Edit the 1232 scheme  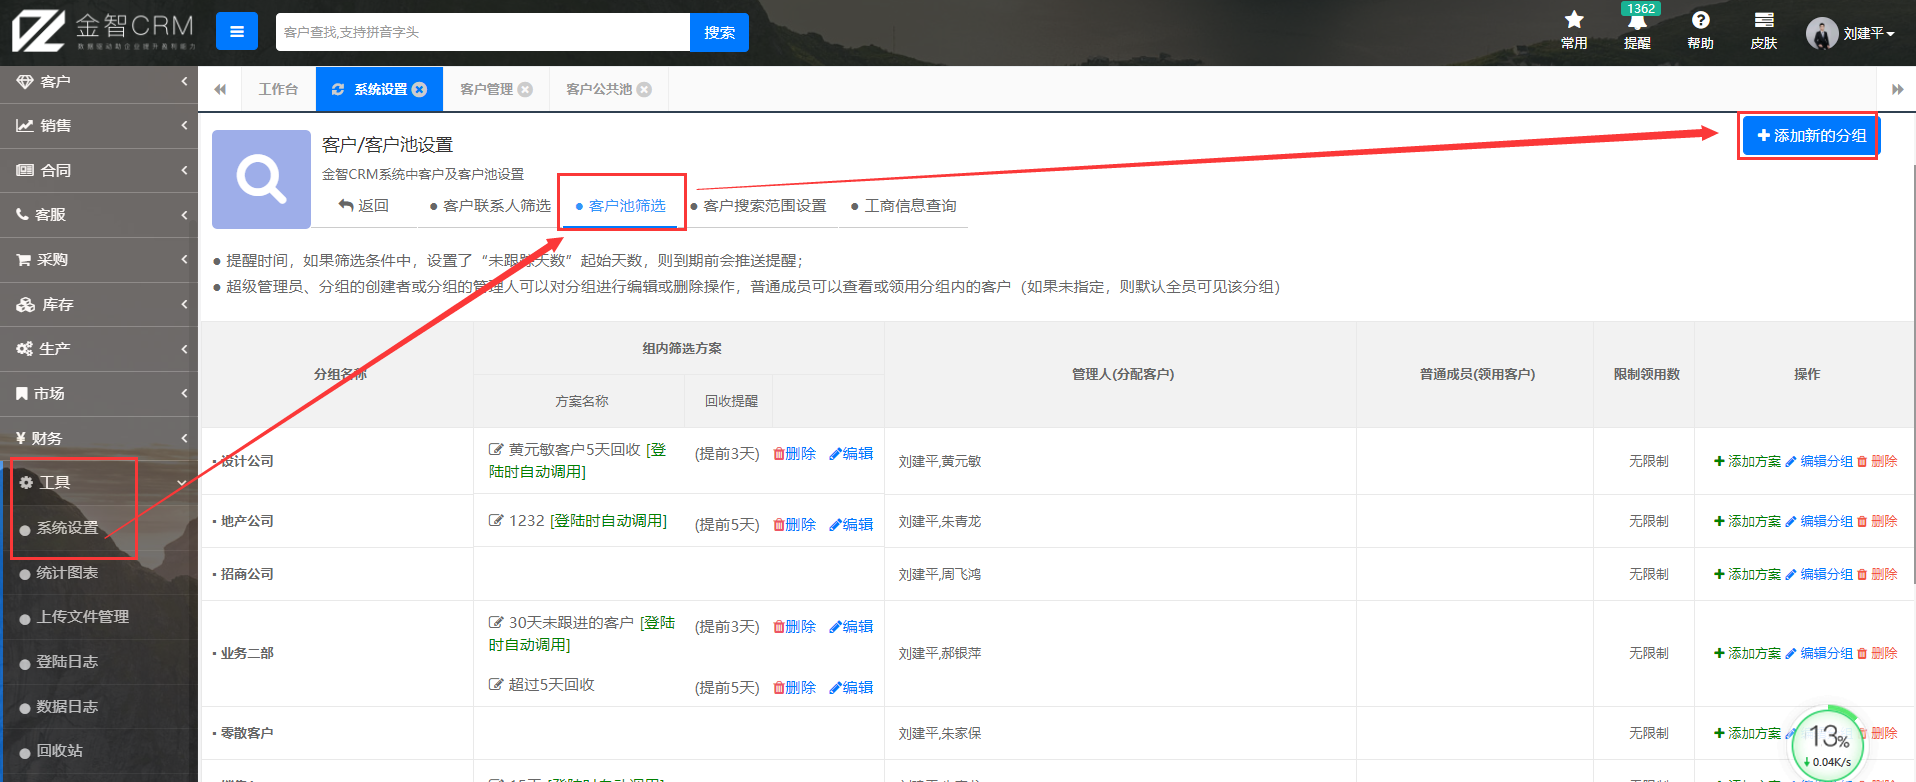(x=851, y=525)
